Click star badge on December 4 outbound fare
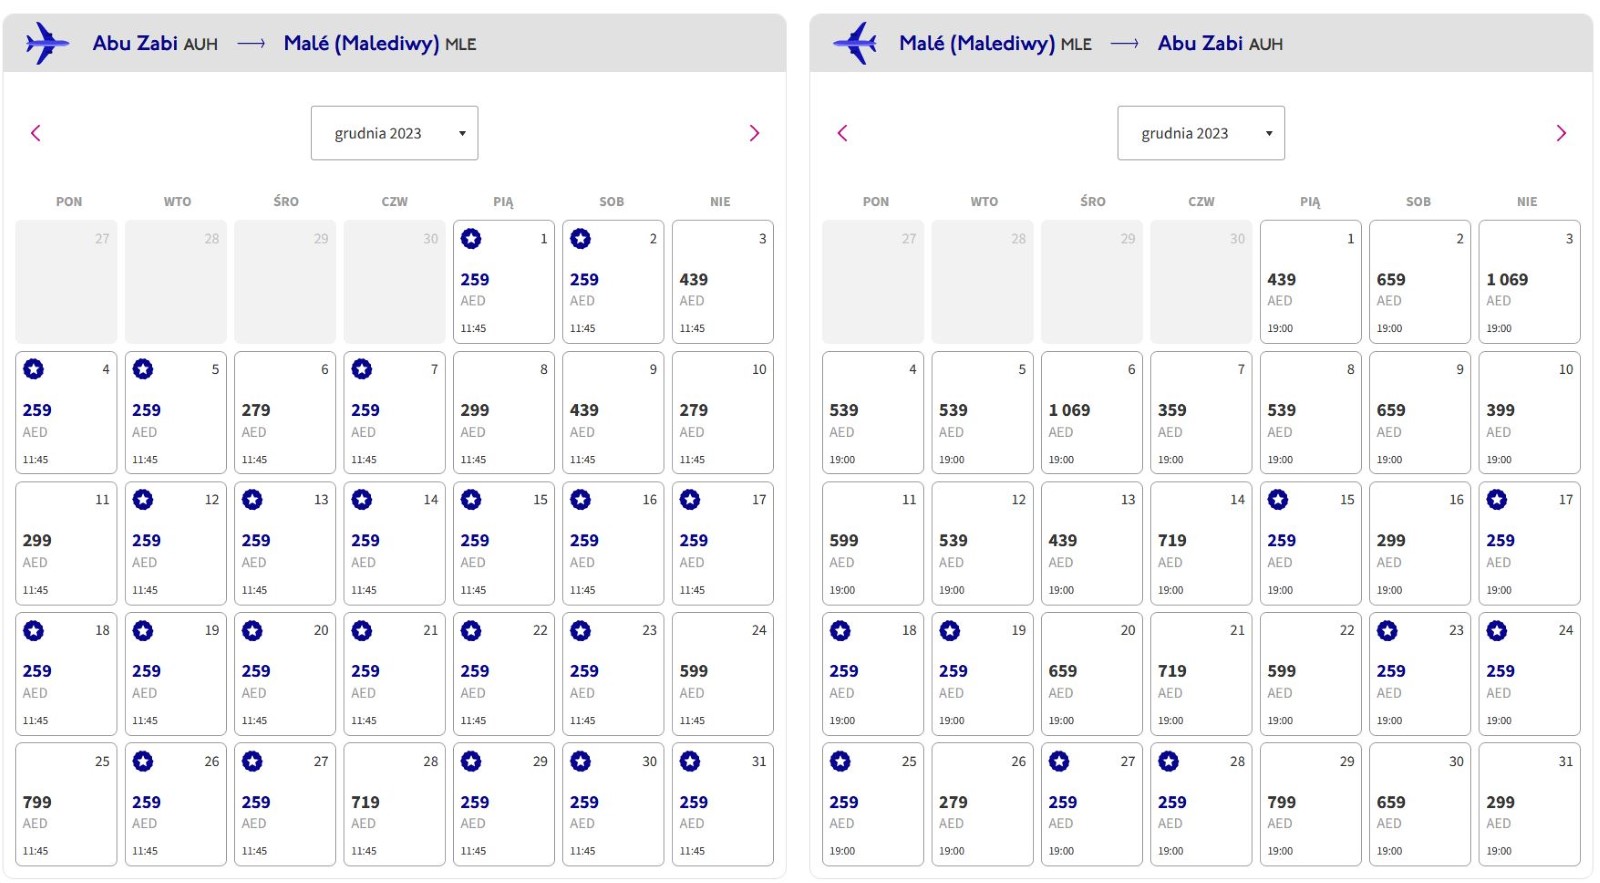This screenshot has width=1600, height=883. (34, 369)
